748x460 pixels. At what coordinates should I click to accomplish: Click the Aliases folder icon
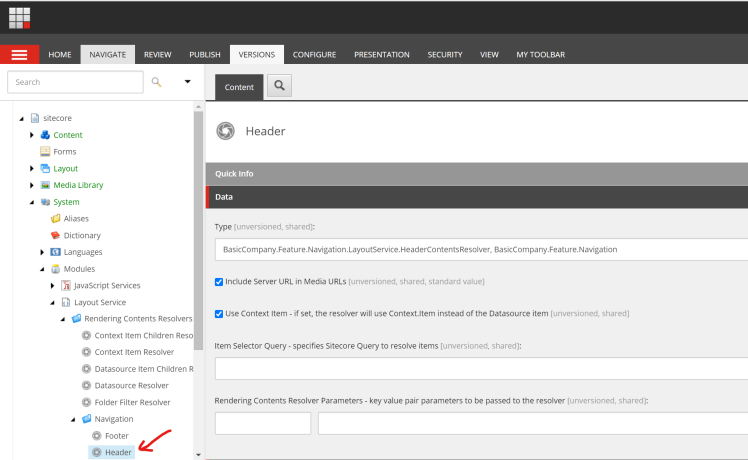56,218
